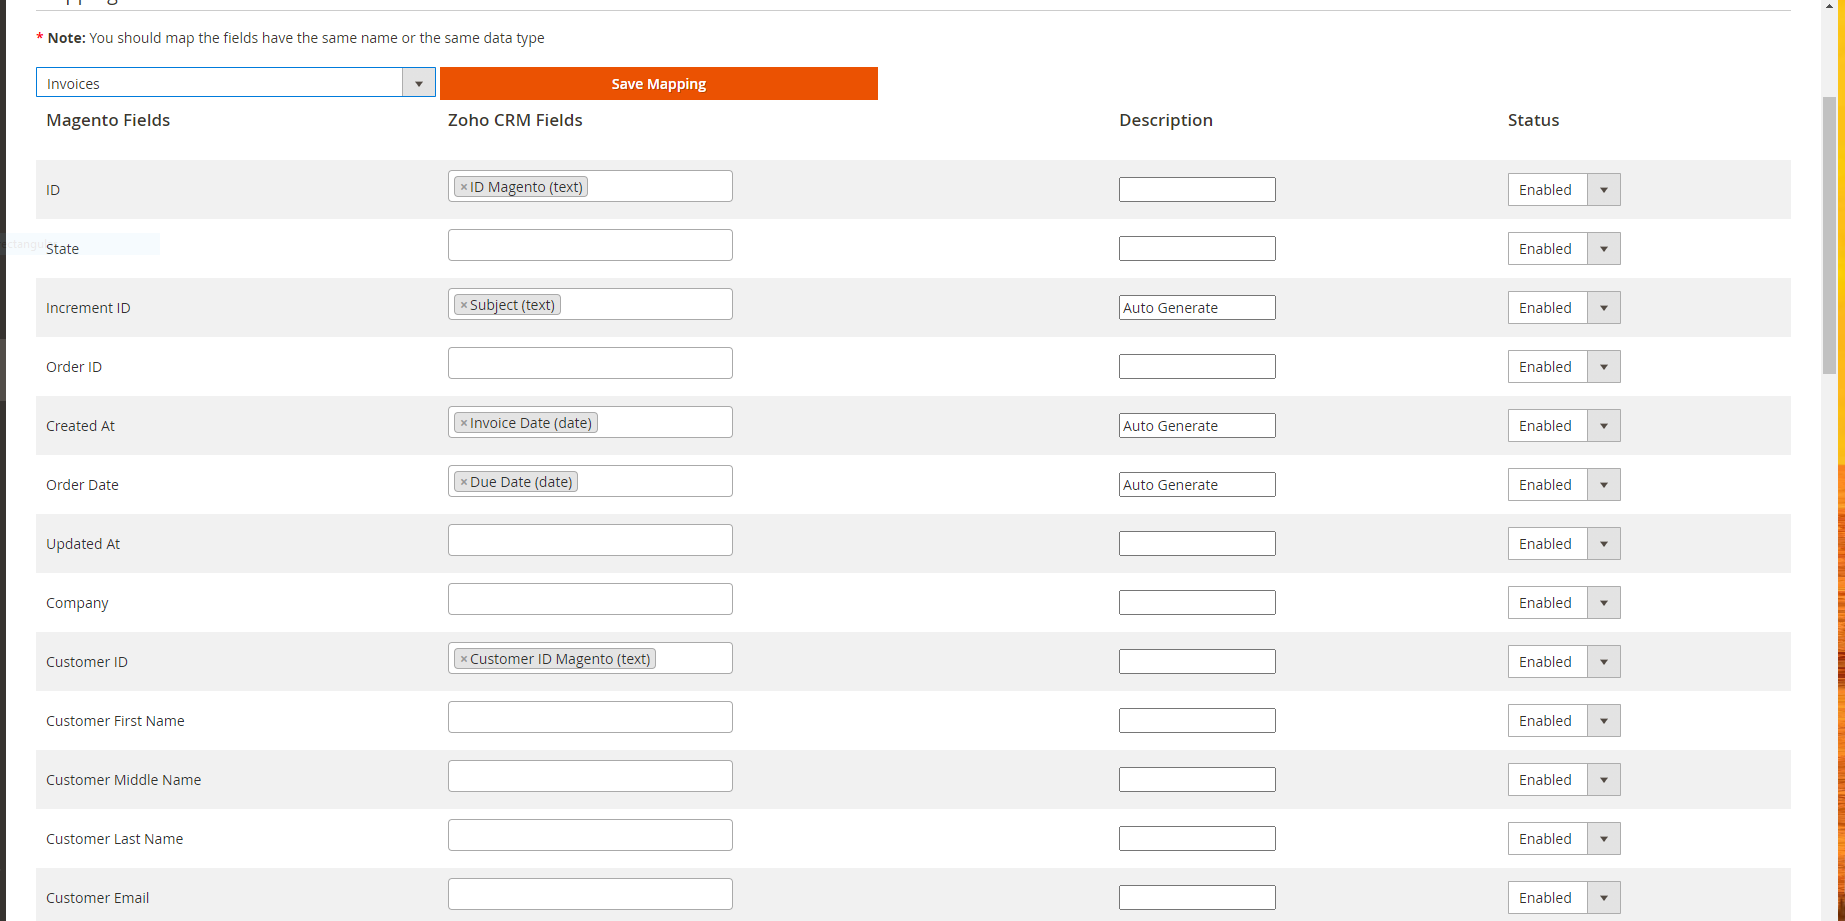Select the "Auto Generate" description for Increment ID
Viewport: 1845px width, 921px height.
1197,307
